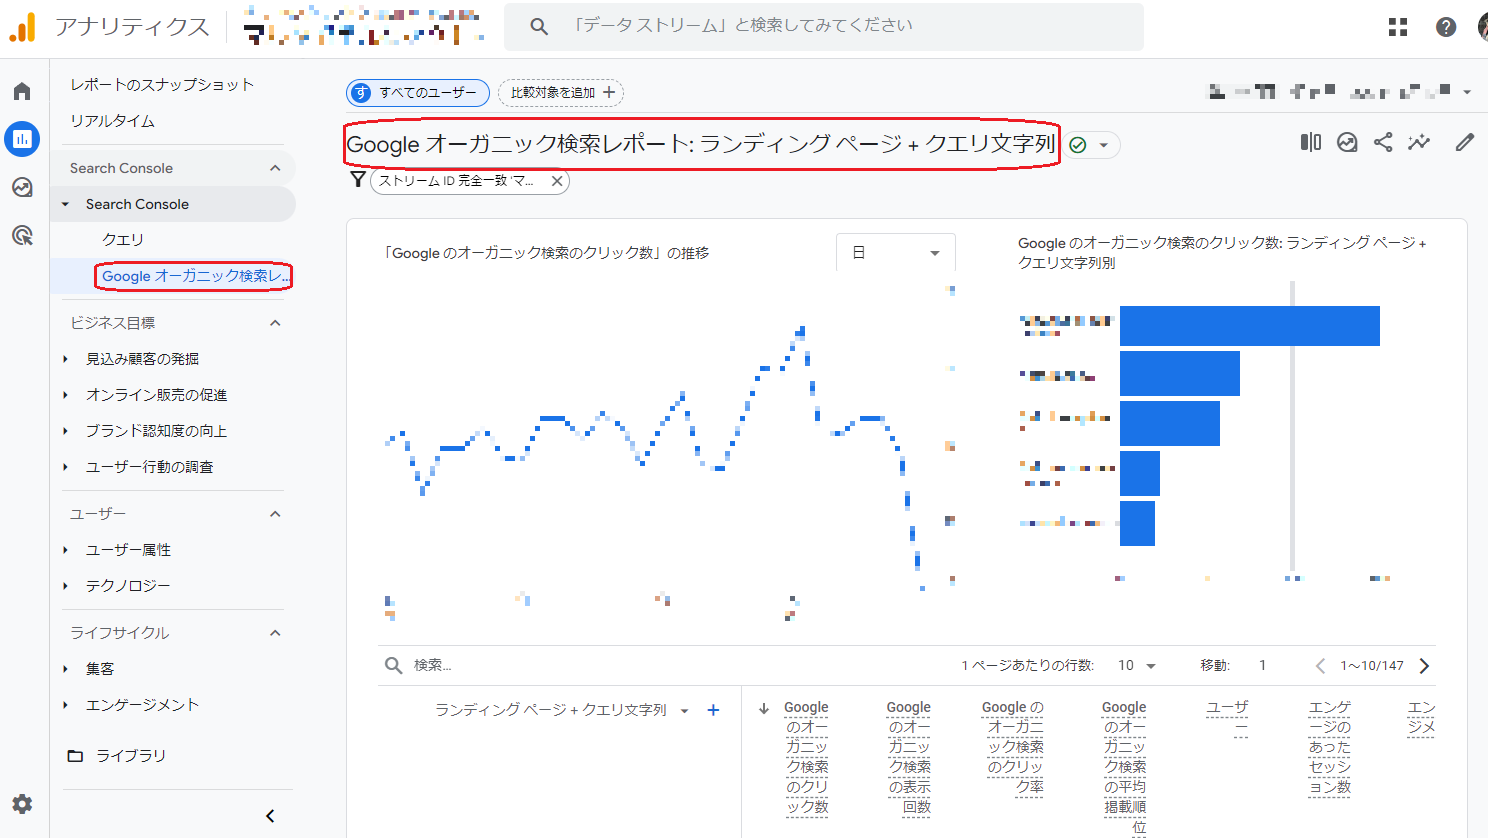Share this report using the share icon

point(1383,141)
